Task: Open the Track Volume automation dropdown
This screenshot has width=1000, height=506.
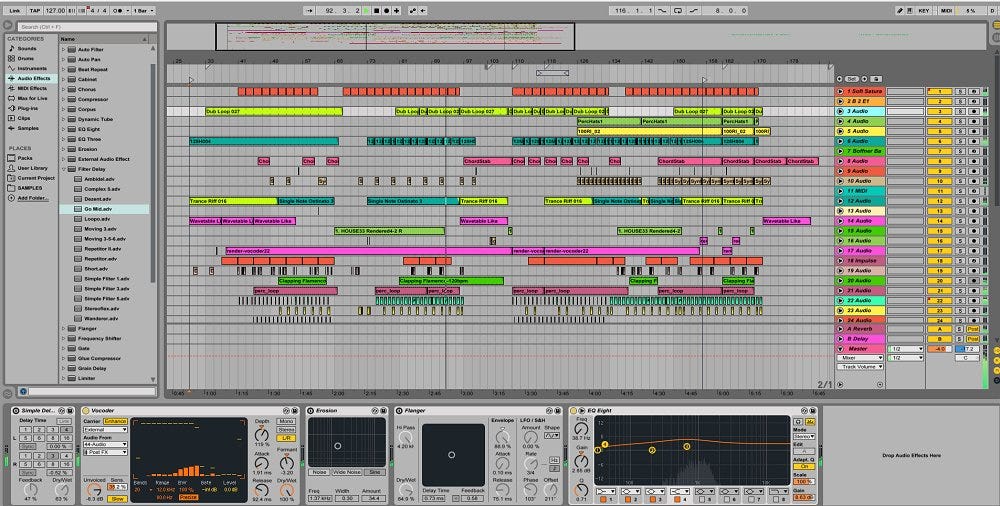Action: [x=860, y=367]
